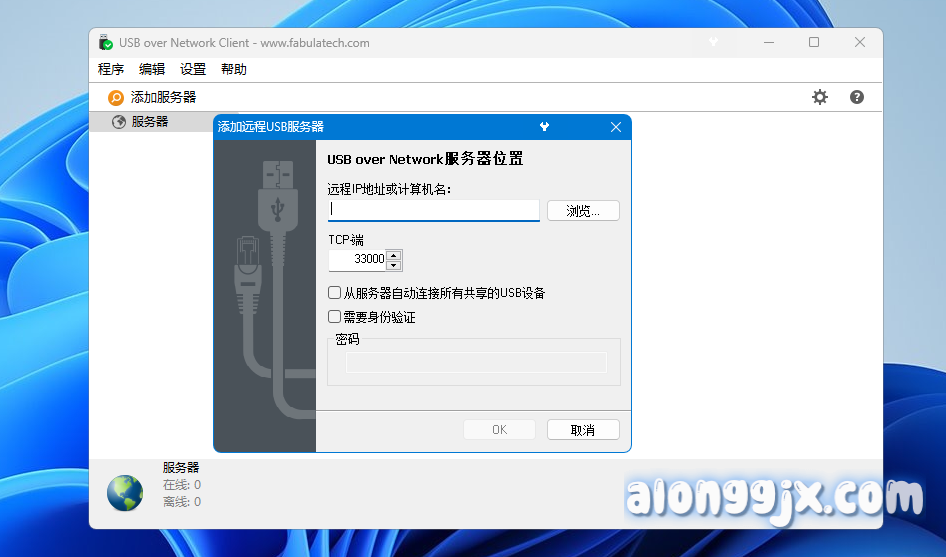Viewport: 946px width, 557px height.
Task: Toggle the 需要身份验证 checkbox
Action: 335,317
